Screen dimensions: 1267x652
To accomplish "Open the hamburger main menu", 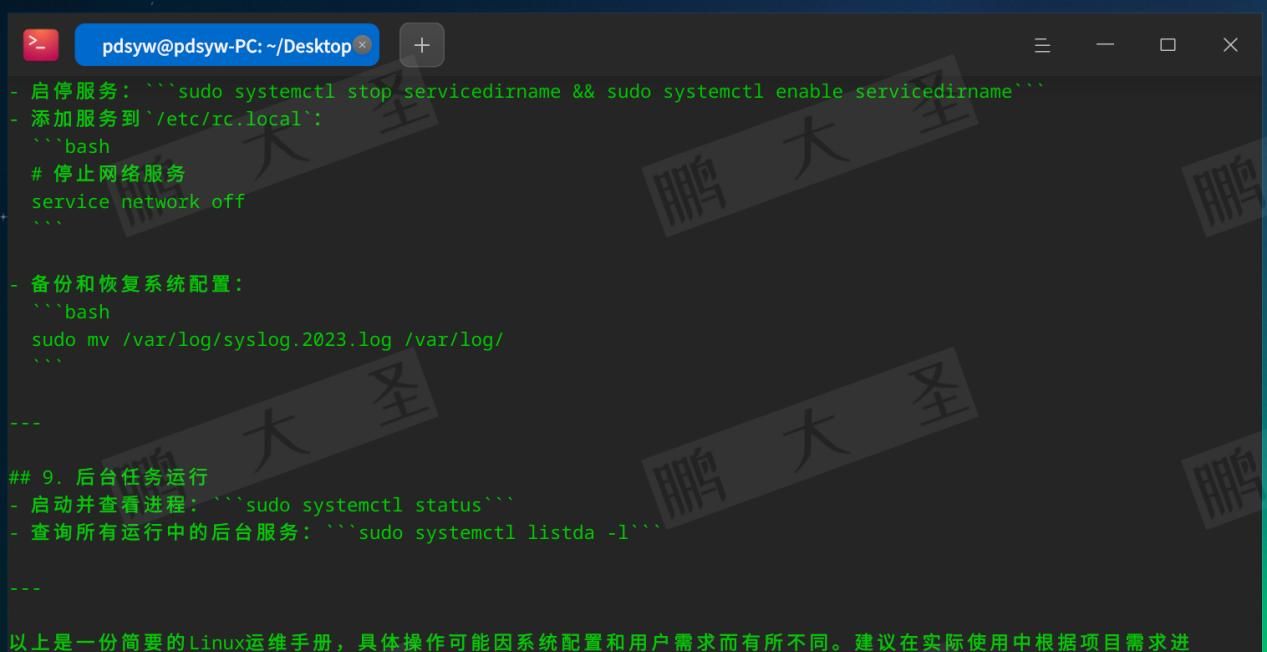I will pos(1042,45).
